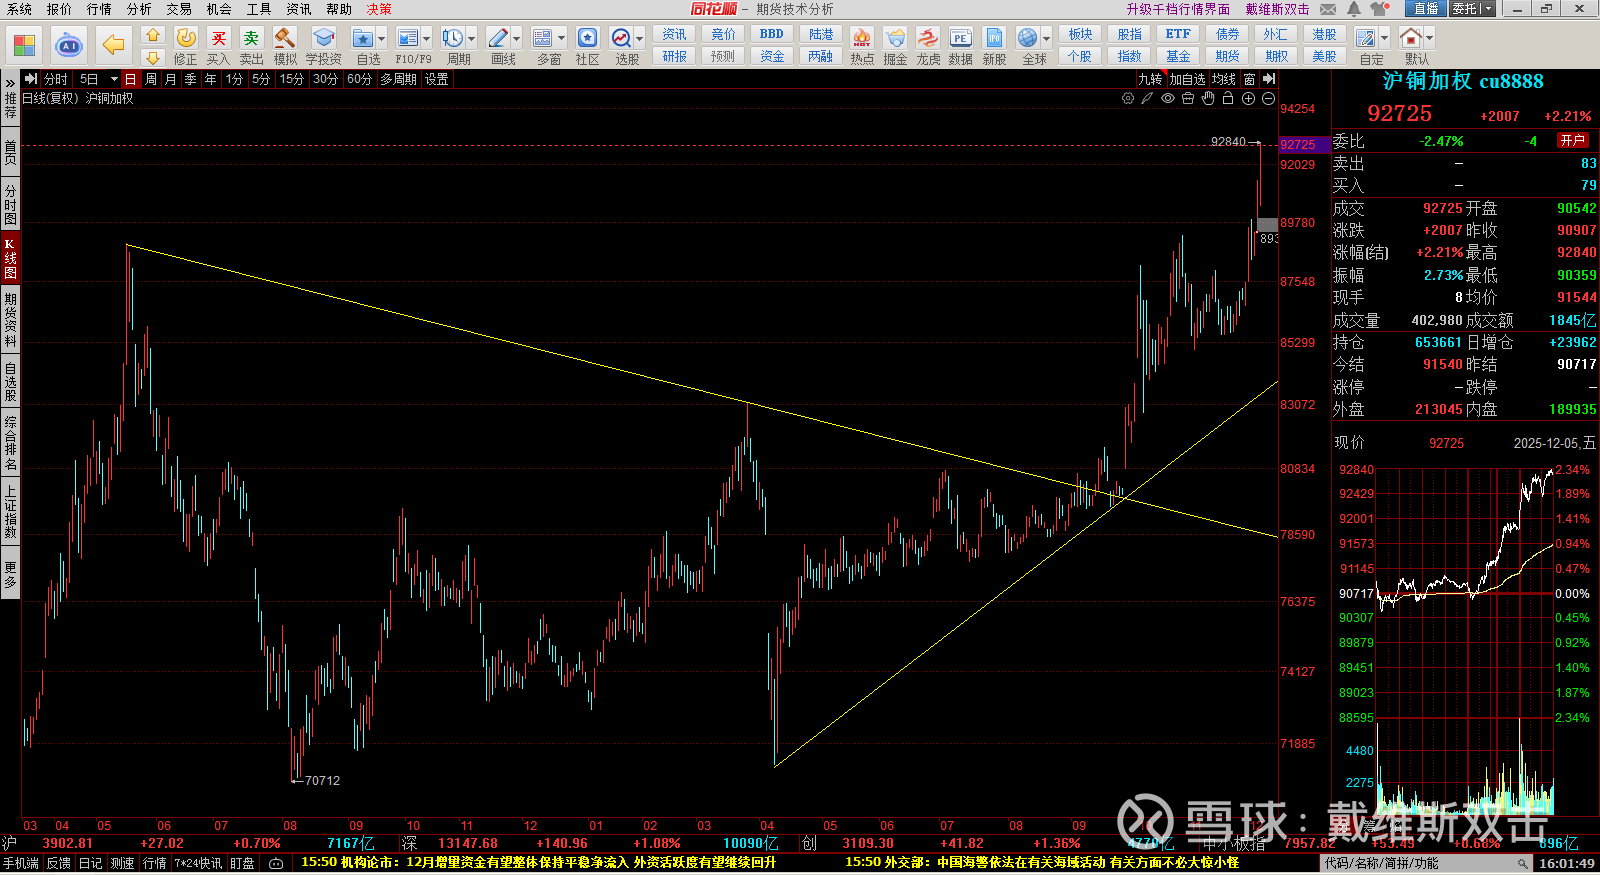Screen dimensions: 1600x875
Task: Toggle the chart lock icon
Action: (x=1227, y=99)
